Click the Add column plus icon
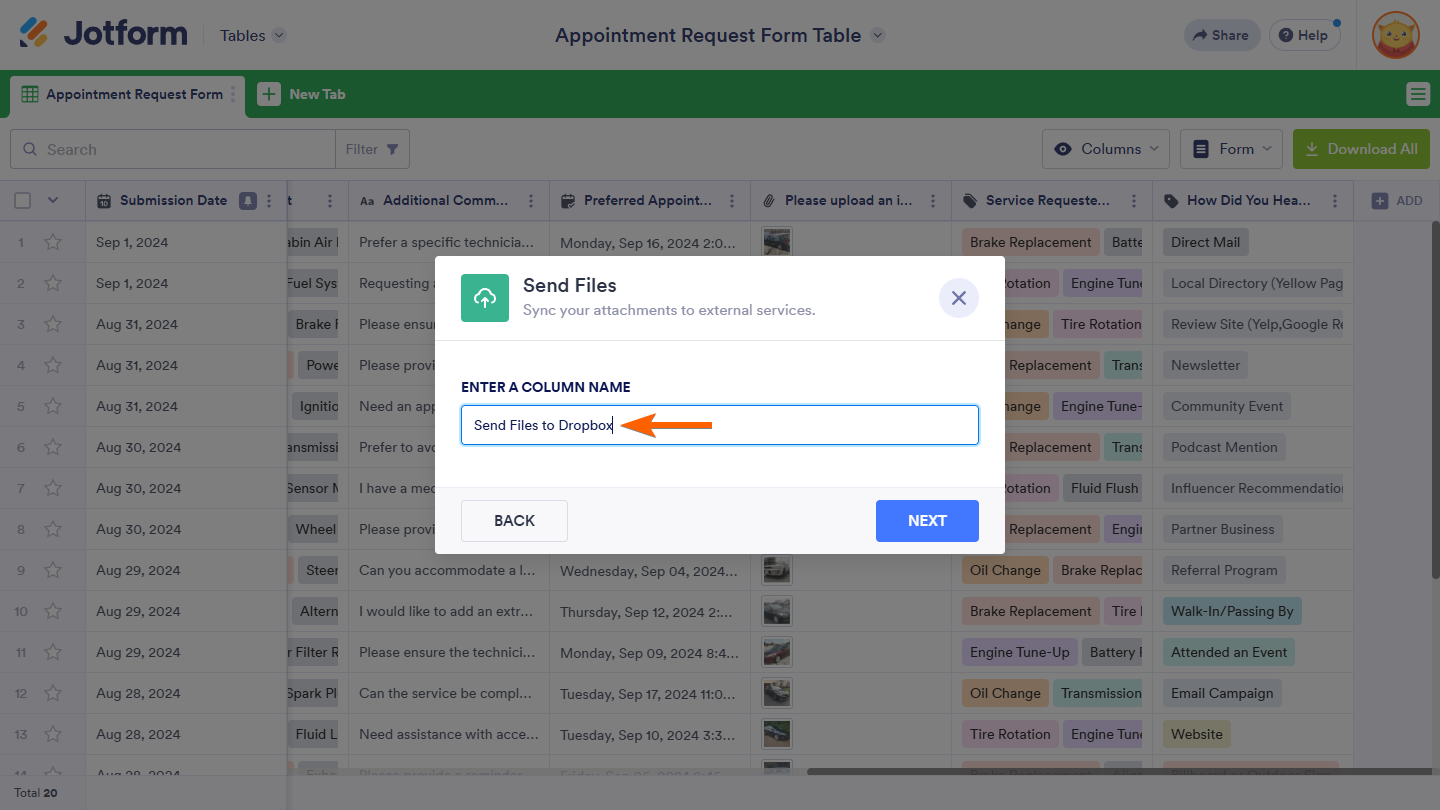Image resolution: width=1440 pixels, height=810 pixels. coord(1380,200)
